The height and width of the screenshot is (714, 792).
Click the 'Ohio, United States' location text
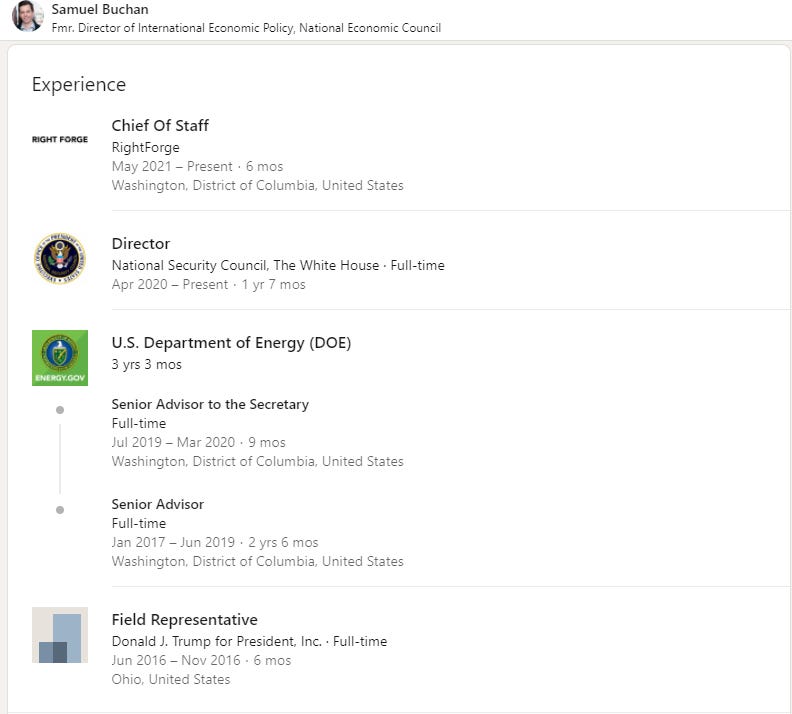171,679
